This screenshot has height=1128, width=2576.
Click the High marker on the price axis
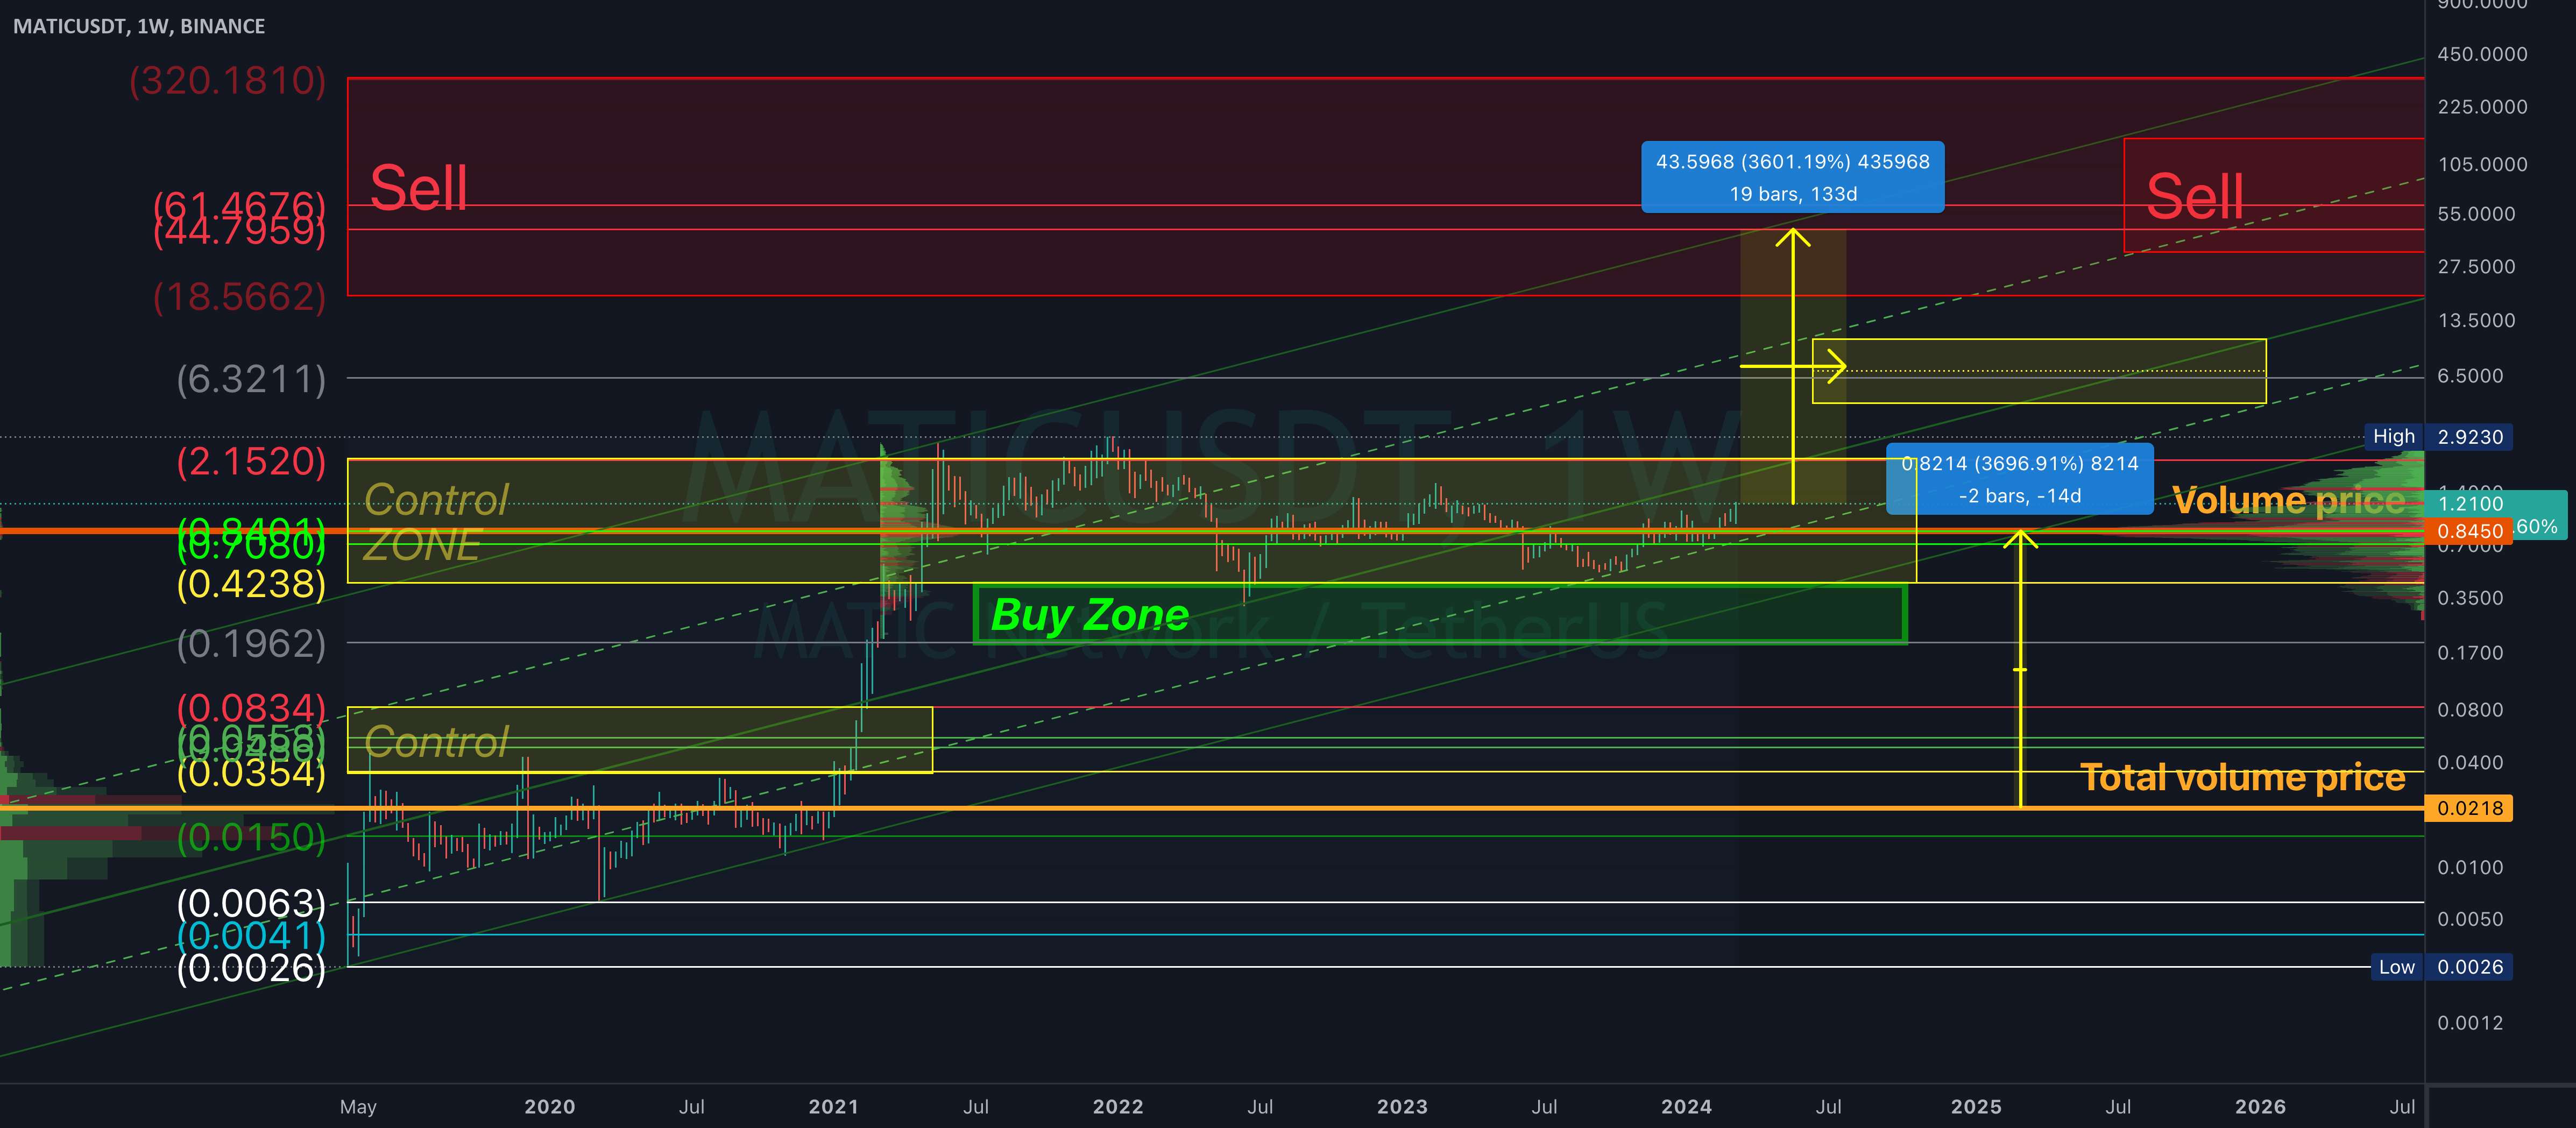pyautogui.click(x=2394, y=436)
